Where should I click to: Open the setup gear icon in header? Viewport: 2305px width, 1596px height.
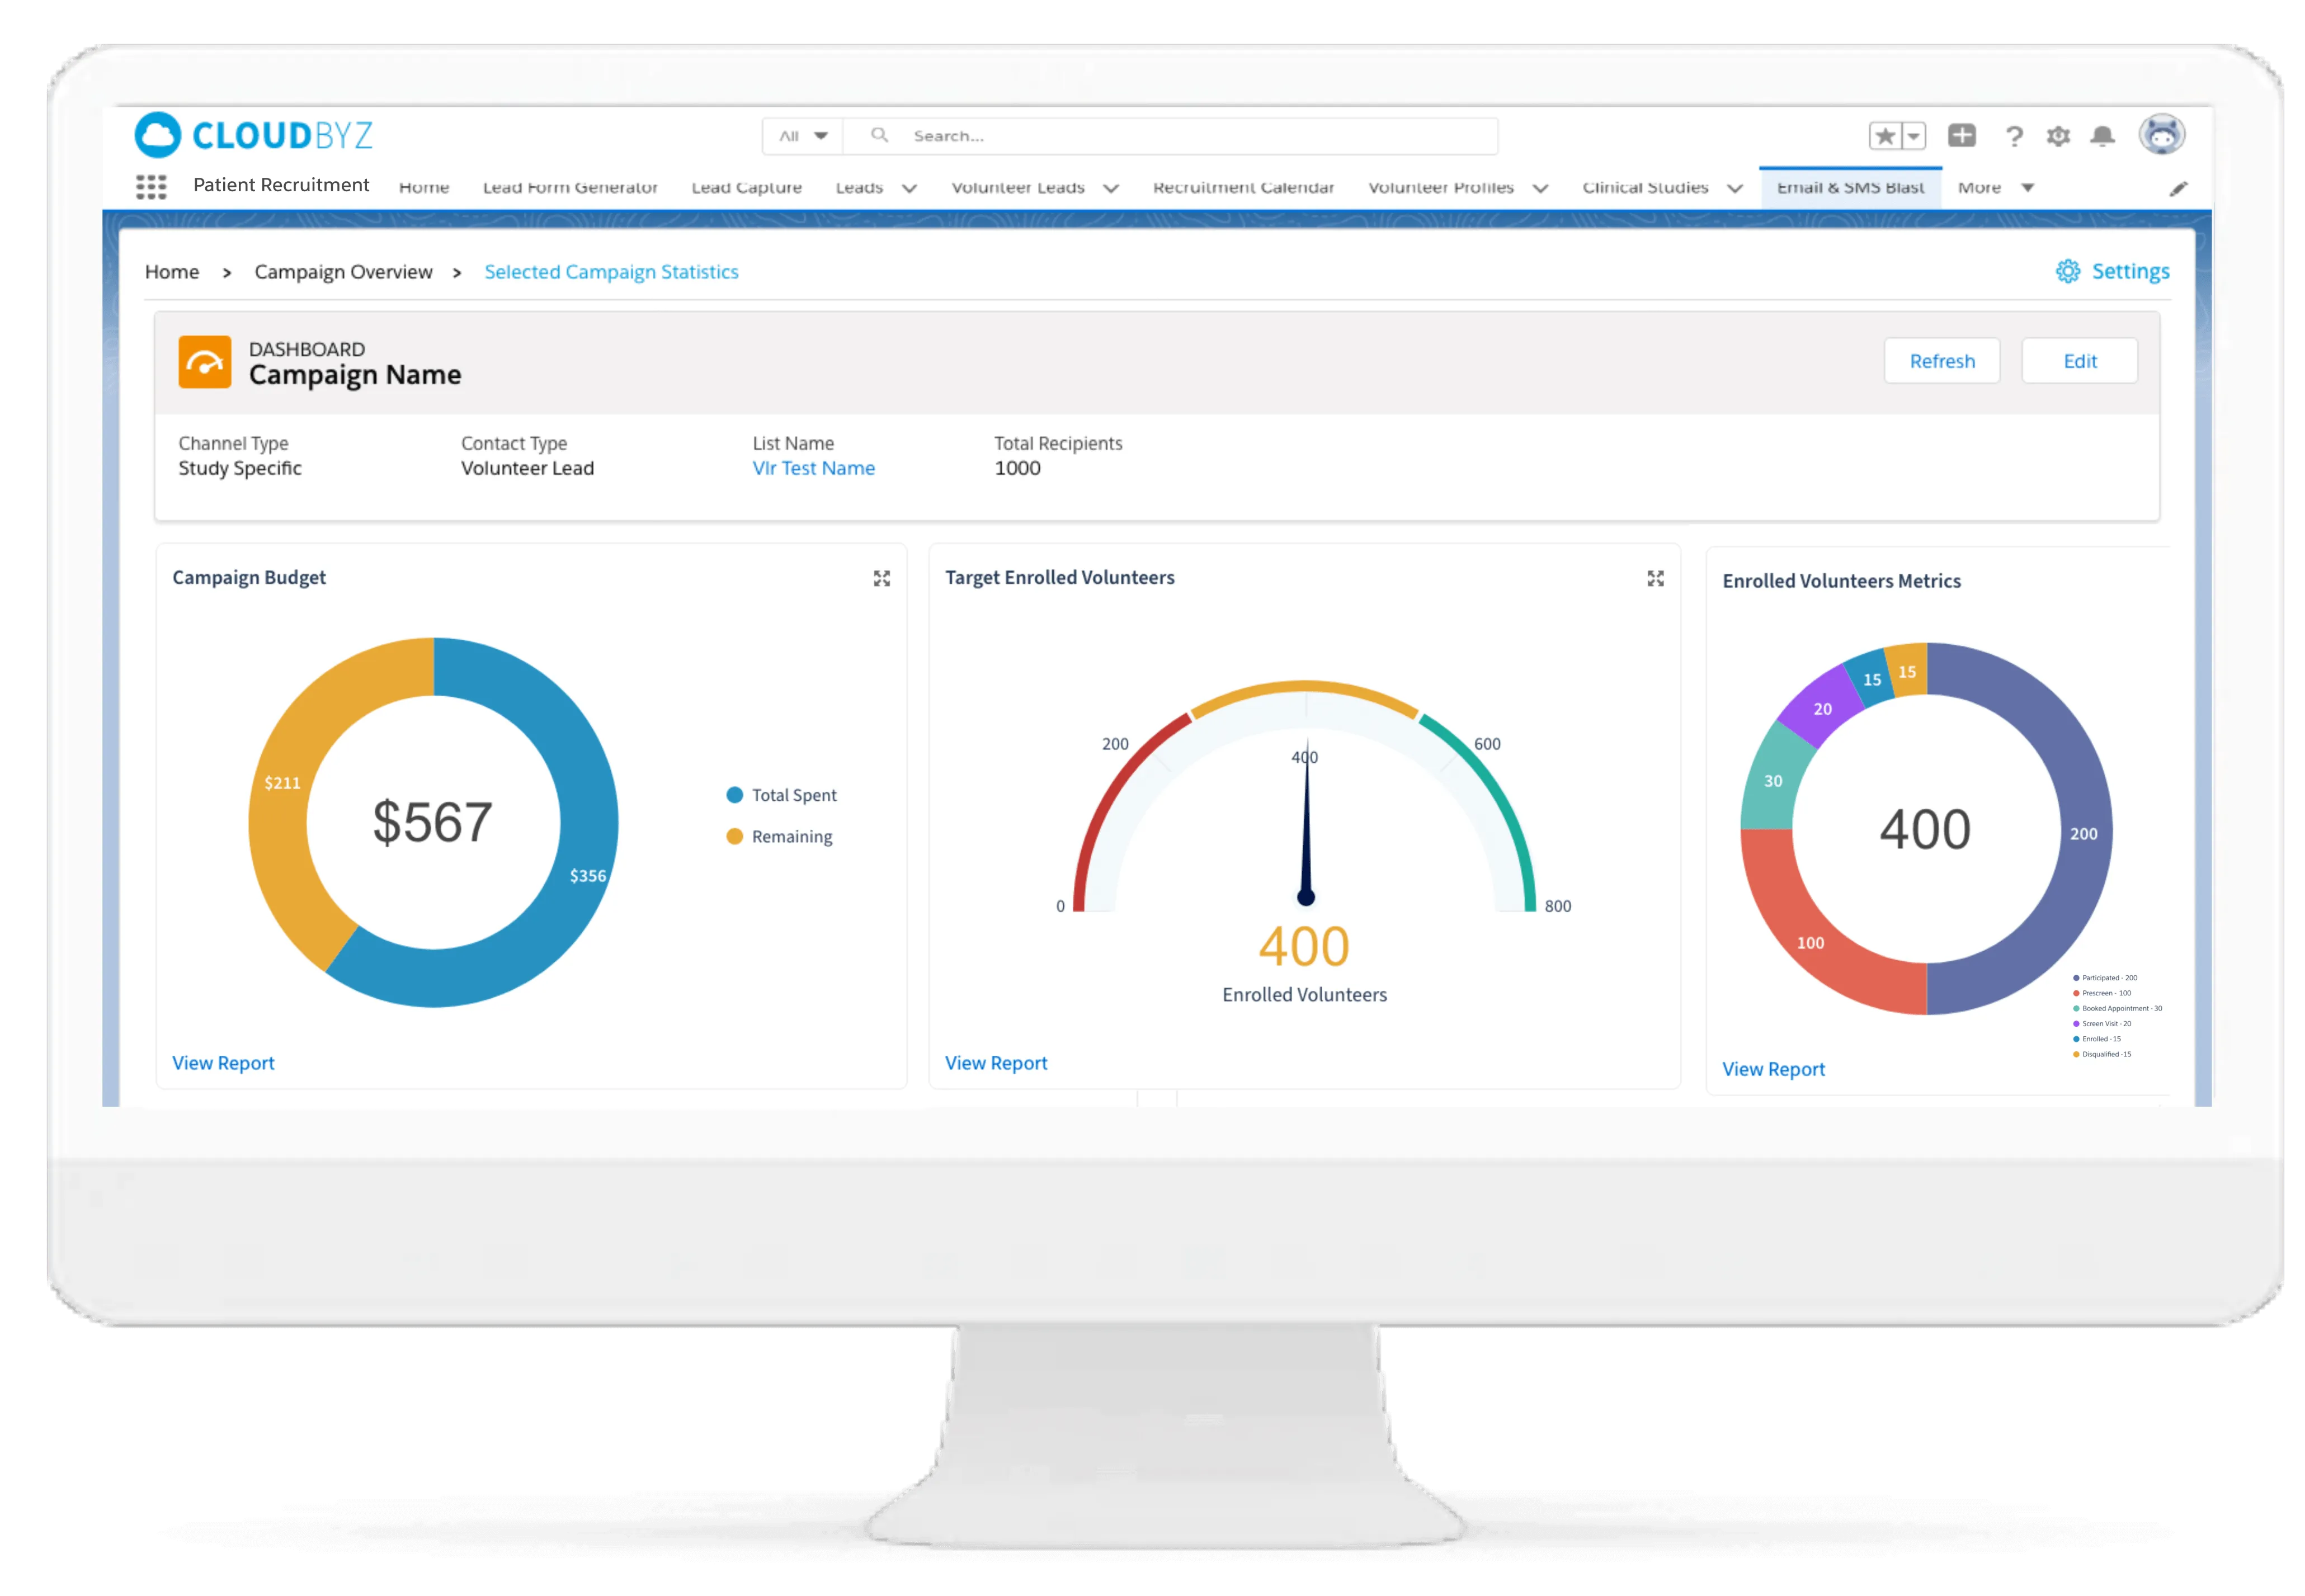[2058, 136]
